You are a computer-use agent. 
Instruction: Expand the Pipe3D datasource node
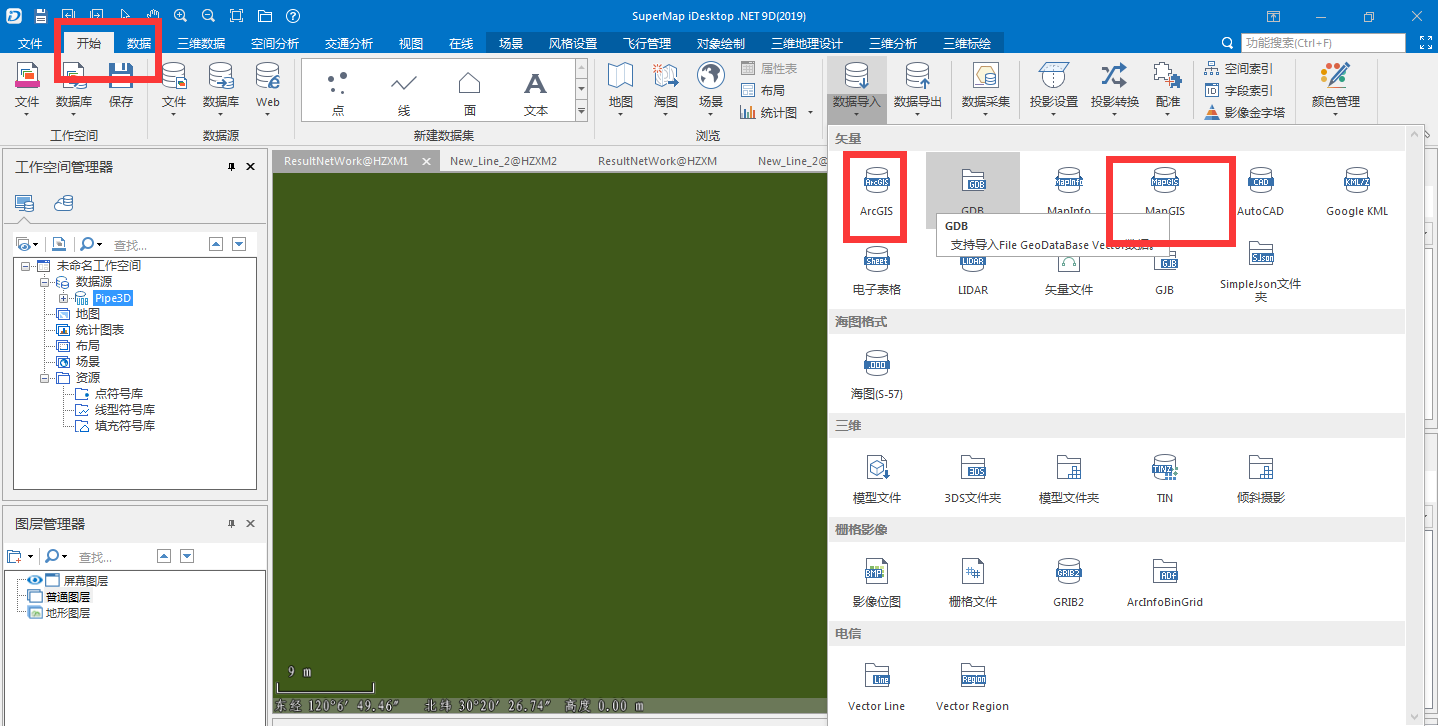click(64, 298)
